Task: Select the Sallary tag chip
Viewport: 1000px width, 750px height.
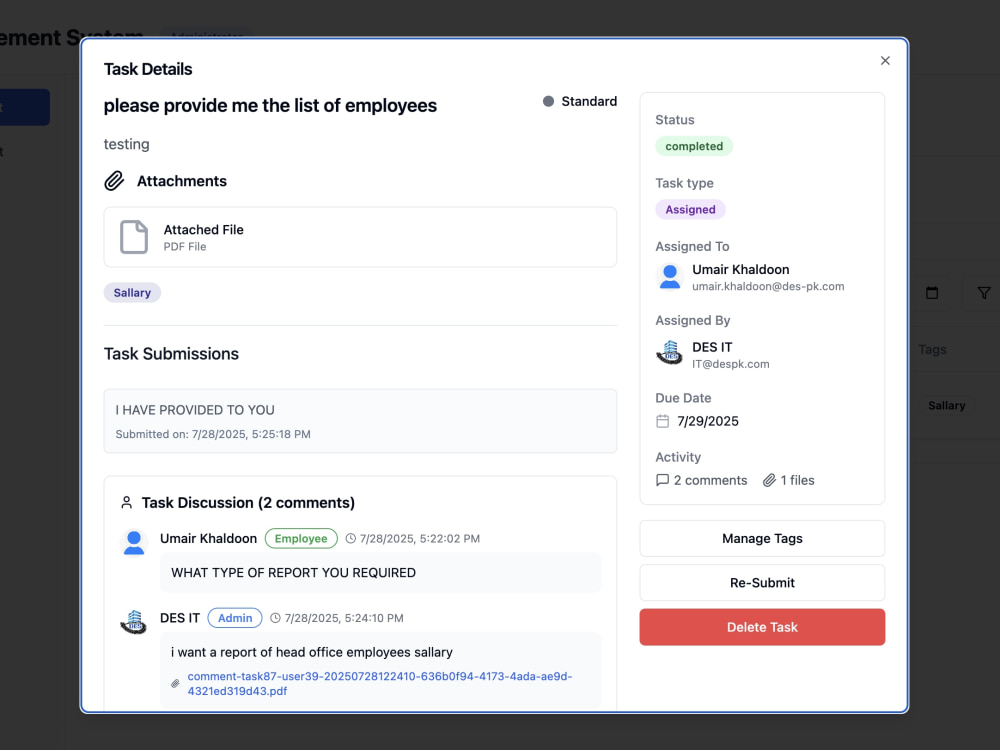Action: click(132, 293)
